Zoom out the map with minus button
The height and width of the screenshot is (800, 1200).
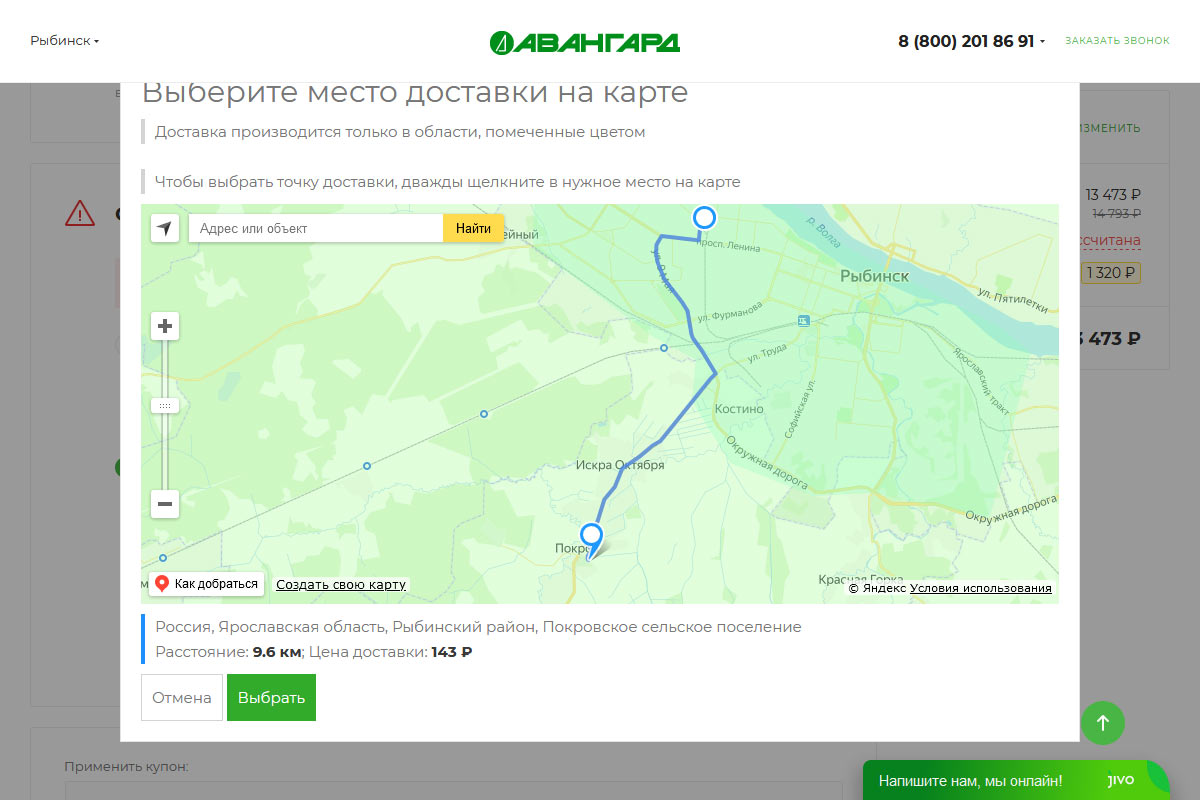click(165, 504)
